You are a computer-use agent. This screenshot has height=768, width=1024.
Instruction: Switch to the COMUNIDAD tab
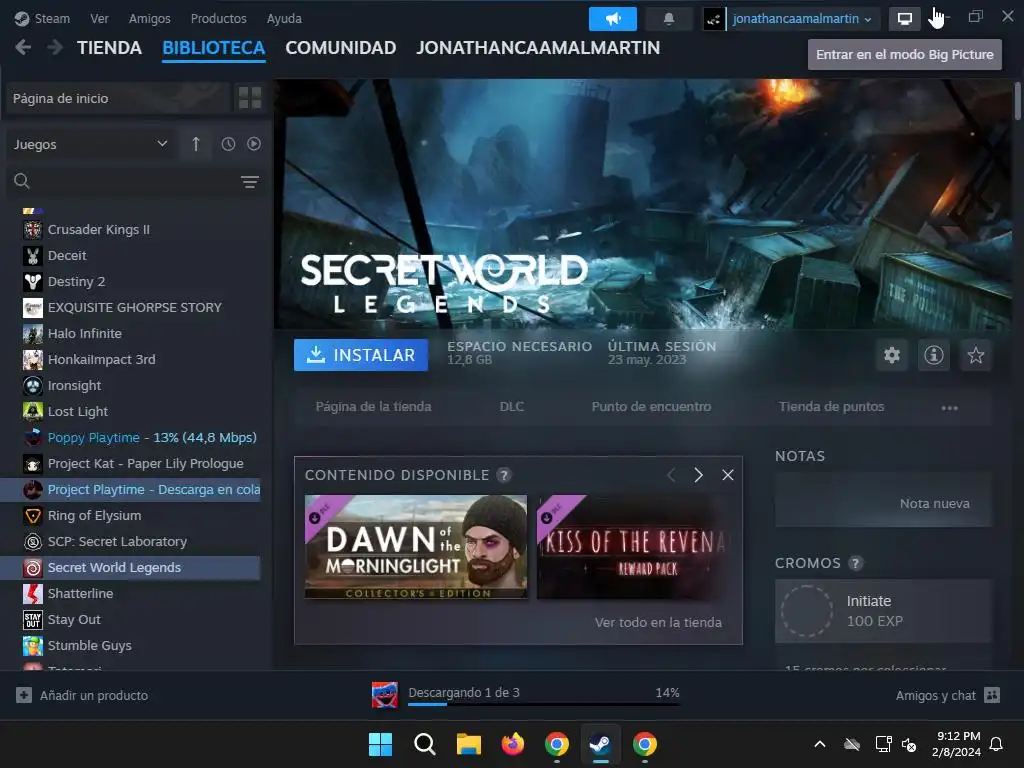pyautogui.click(x=341, y=48)
